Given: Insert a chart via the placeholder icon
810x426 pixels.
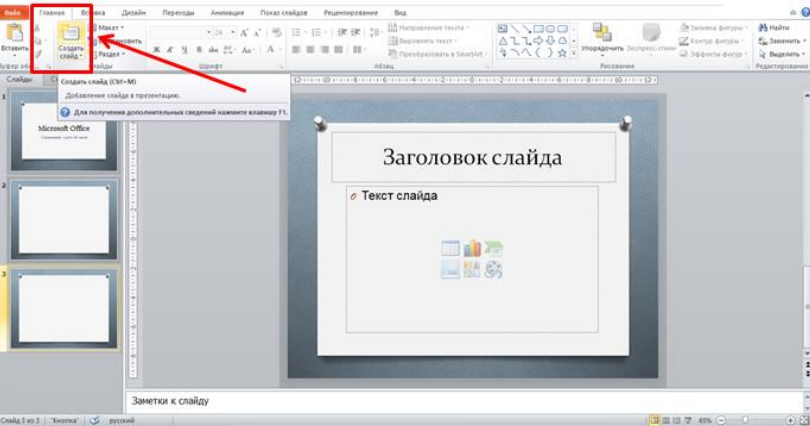Looking at the screenshot, I should (x=471, y=248).
